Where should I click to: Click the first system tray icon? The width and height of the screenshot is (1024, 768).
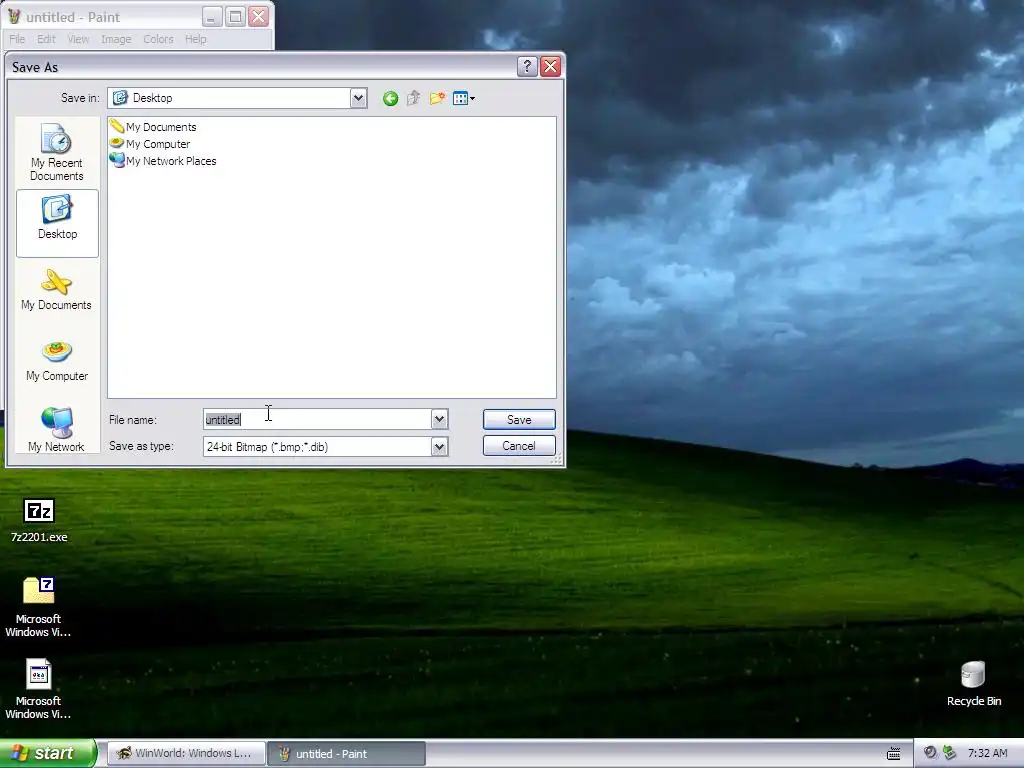(930, 753)
